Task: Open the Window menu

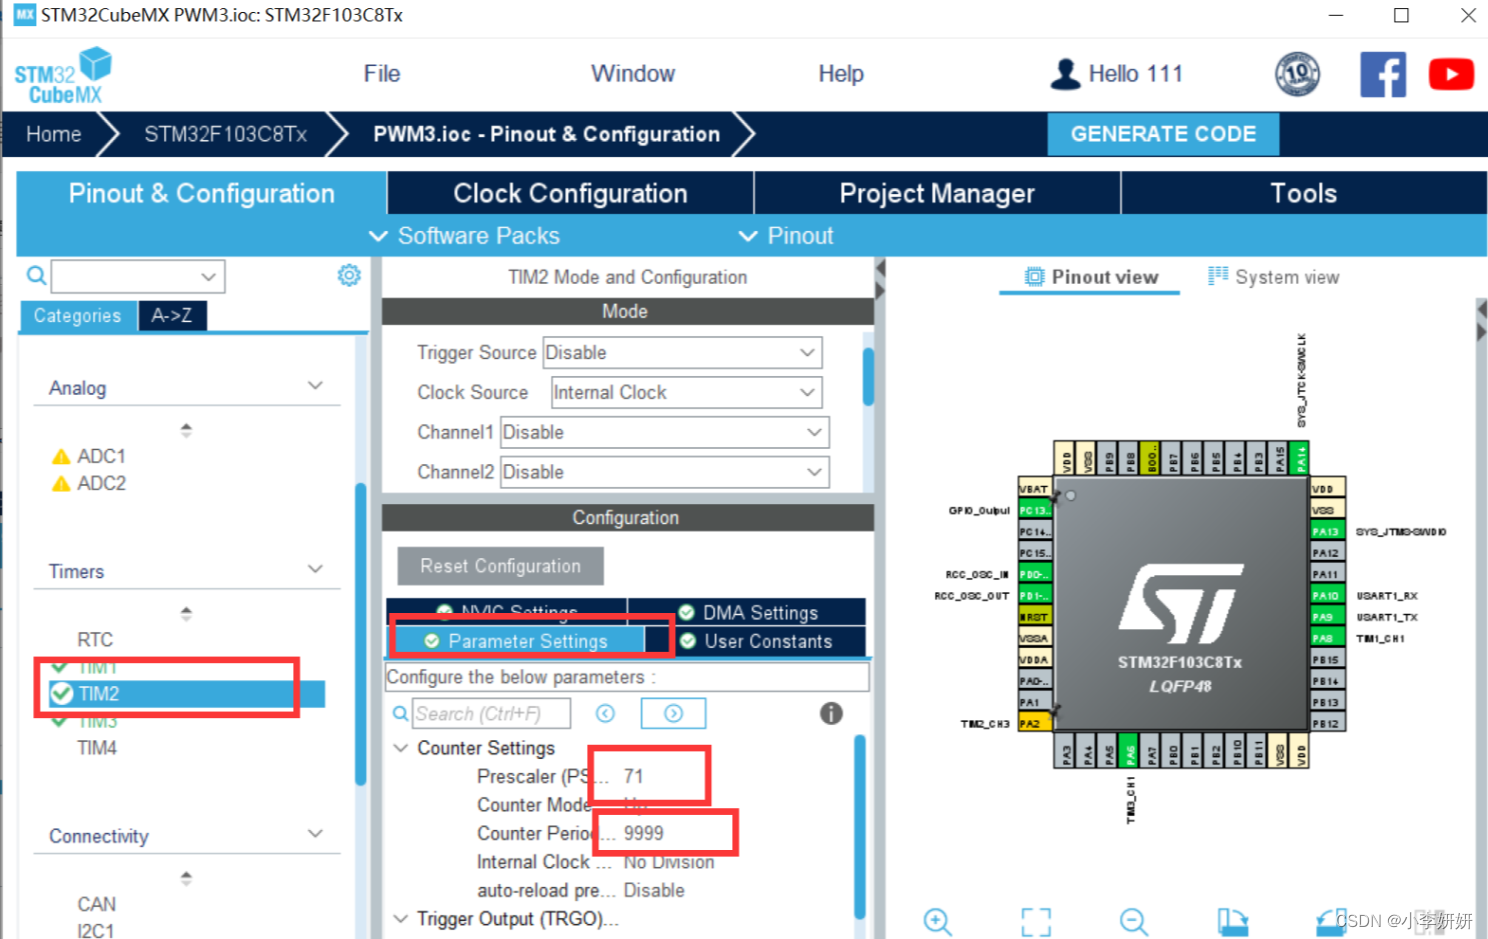Action: click(x=632, y=73)
